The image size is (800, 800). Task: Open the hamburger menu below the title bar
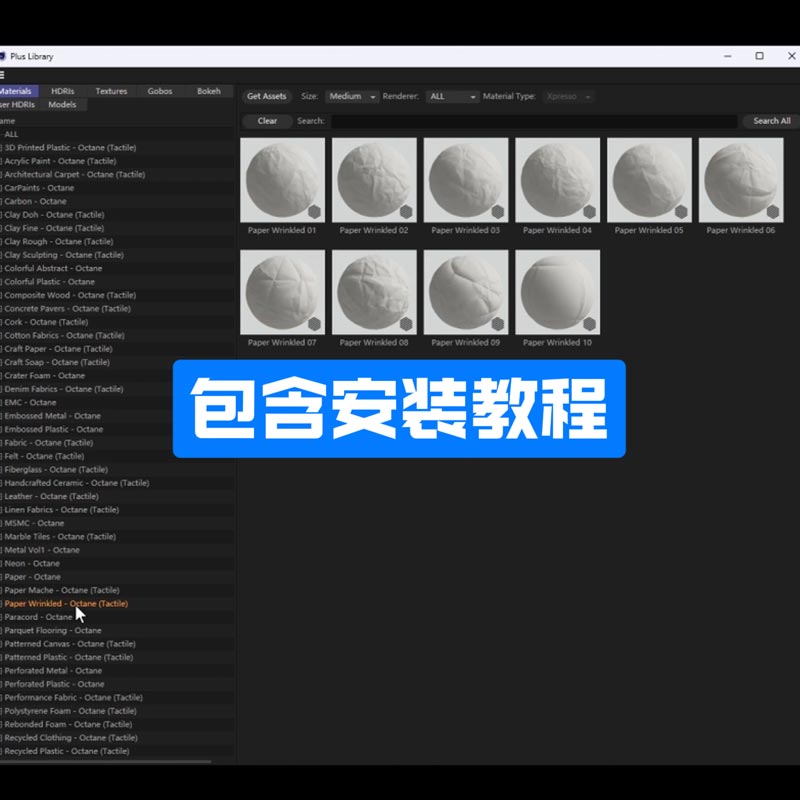[3, 74]
